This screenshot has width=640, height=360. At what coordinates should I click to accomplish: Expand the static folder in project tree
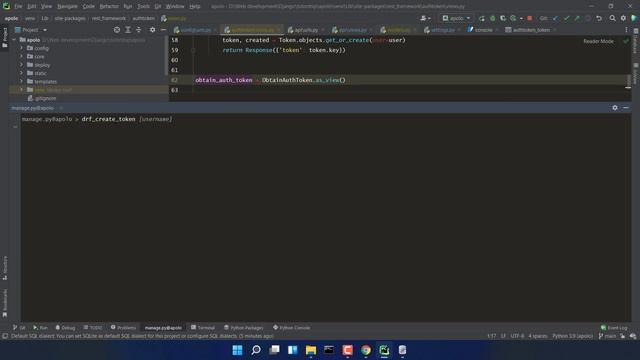click(x=22, y=73)
